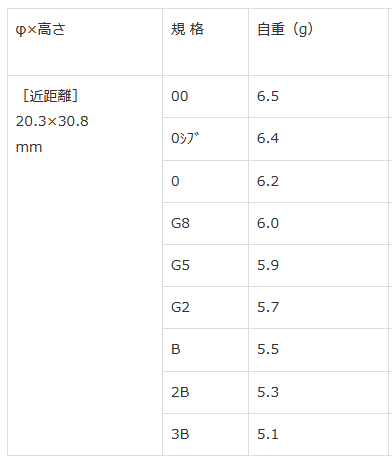Click the φ×高さ column header
The height and width of the screenshot is (466, 392).
pos(85,42)
